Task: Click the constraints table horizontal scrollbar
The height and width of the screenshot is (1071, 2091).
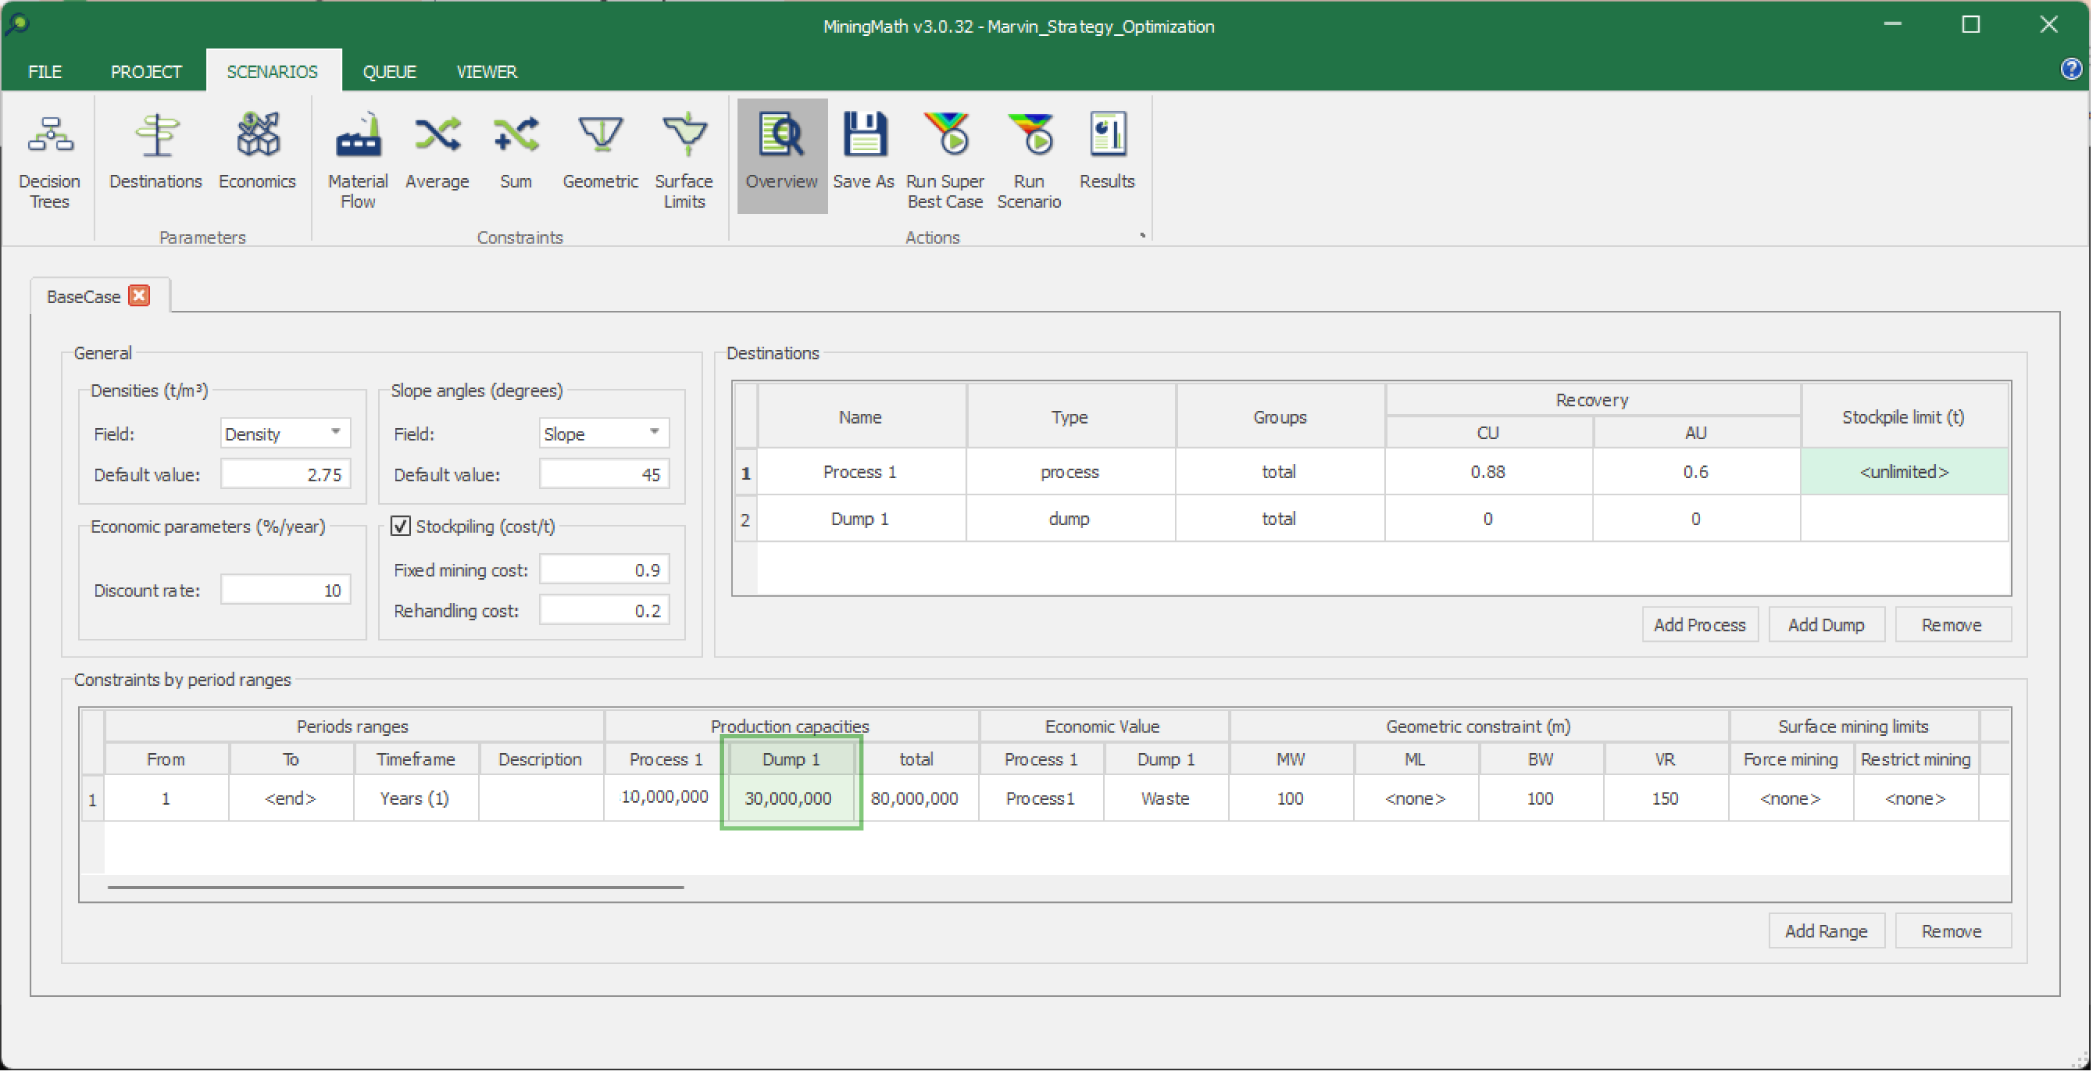Action: [x=395, y=887]
